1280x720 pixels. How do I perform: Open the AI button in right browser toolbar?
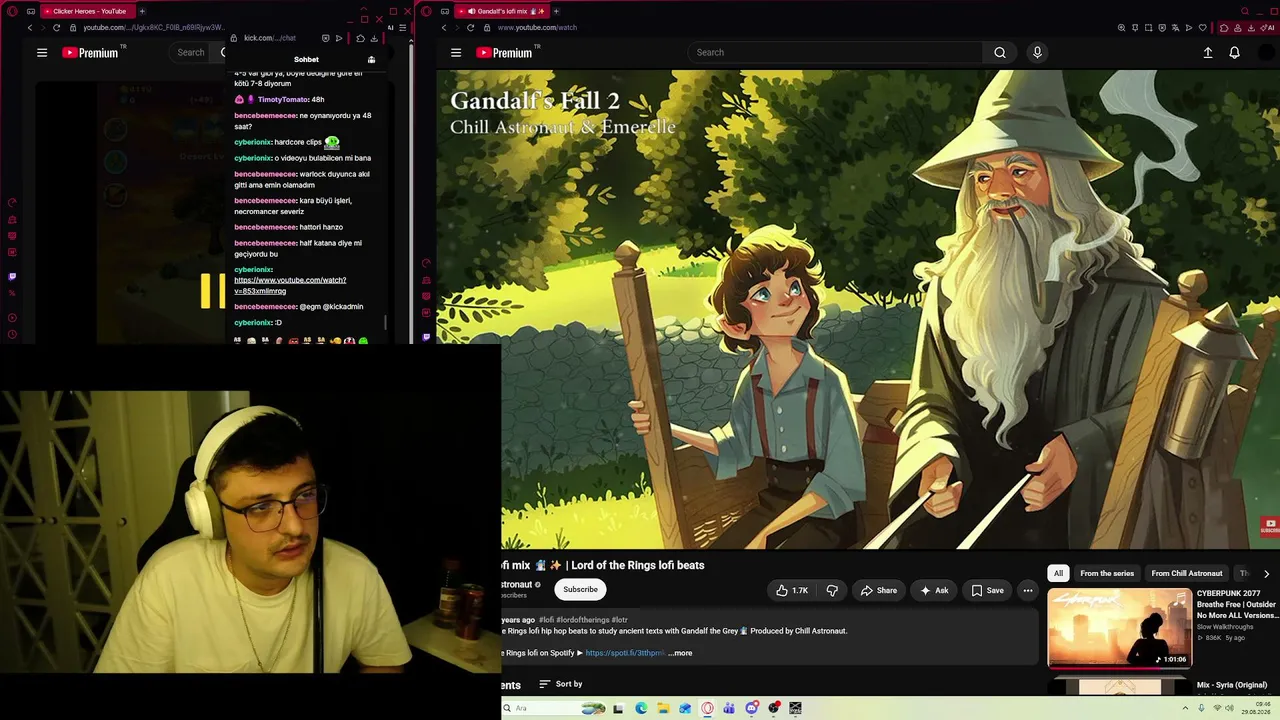[x=1267, y=28]
